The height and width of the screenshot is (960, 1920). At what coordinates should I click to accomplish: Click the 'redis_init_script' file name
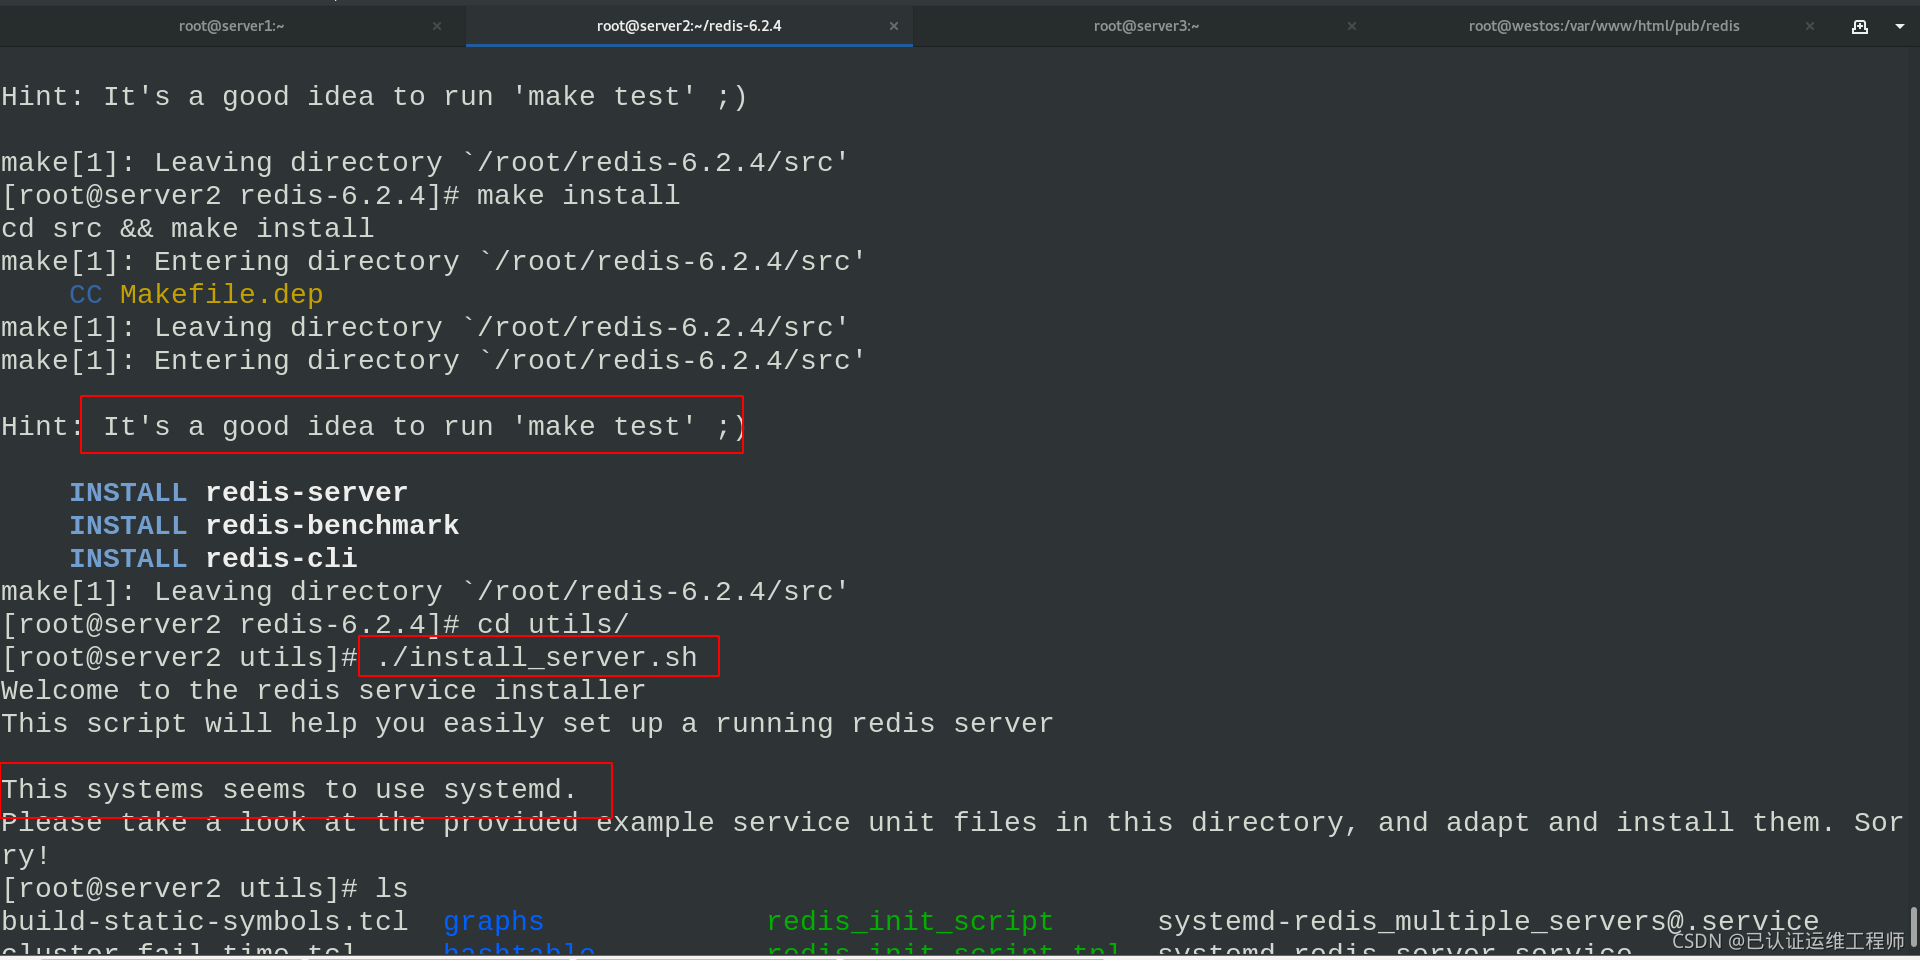pos(910,921)
